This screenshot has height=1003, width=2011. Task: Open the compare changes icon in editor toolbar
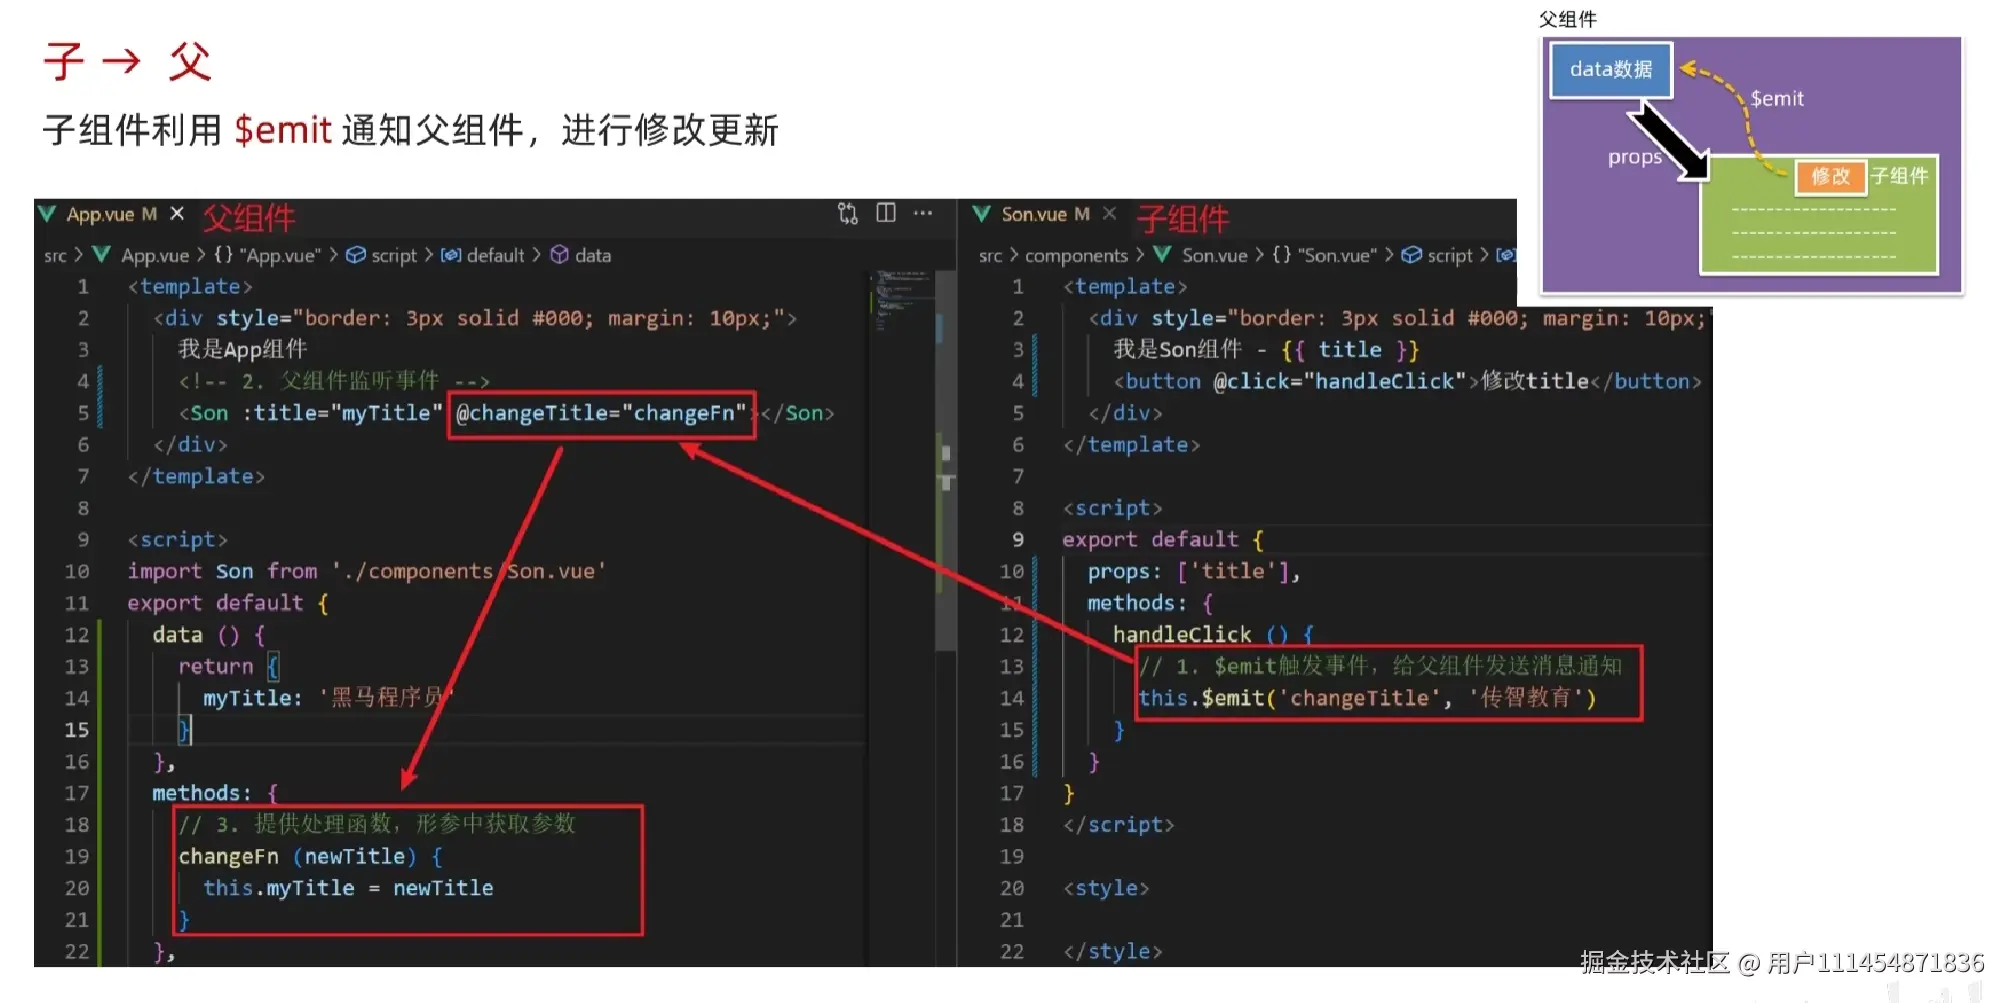pos(848,213)
